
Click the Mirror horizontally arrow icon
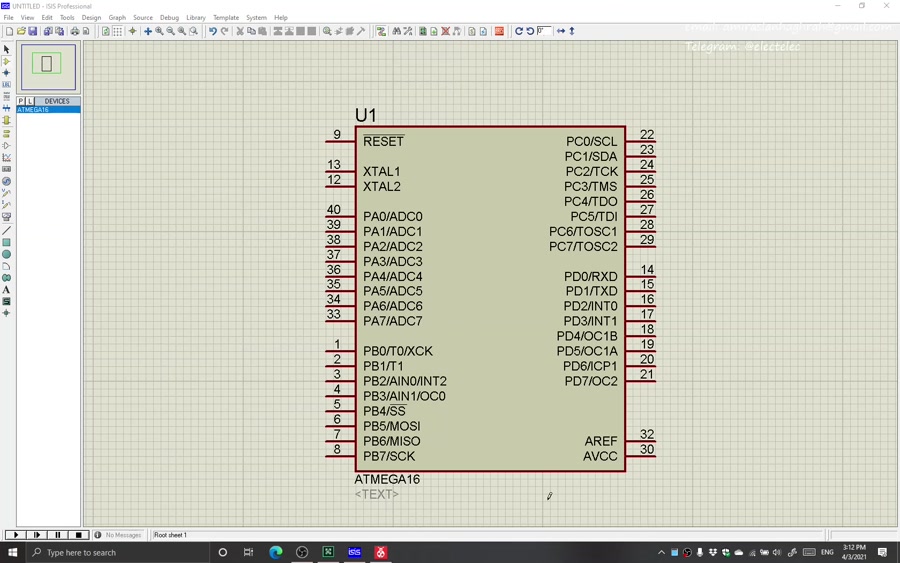[561, 31]
